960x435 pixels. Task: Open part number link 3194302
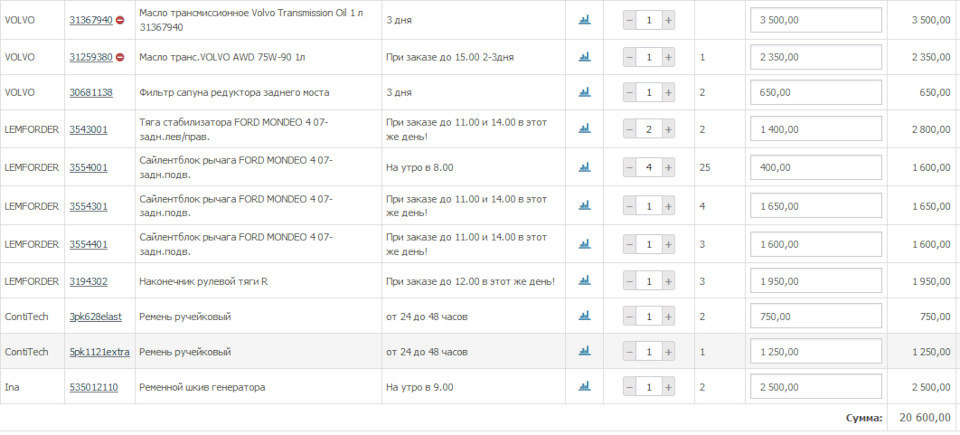coord(89,281)
